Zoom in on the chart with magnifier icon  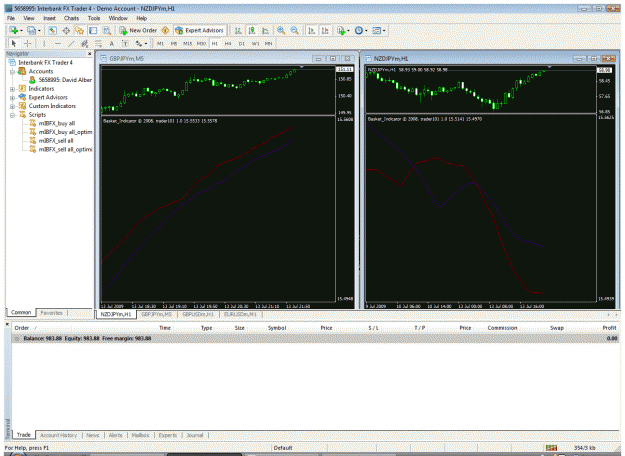(281, 30)
